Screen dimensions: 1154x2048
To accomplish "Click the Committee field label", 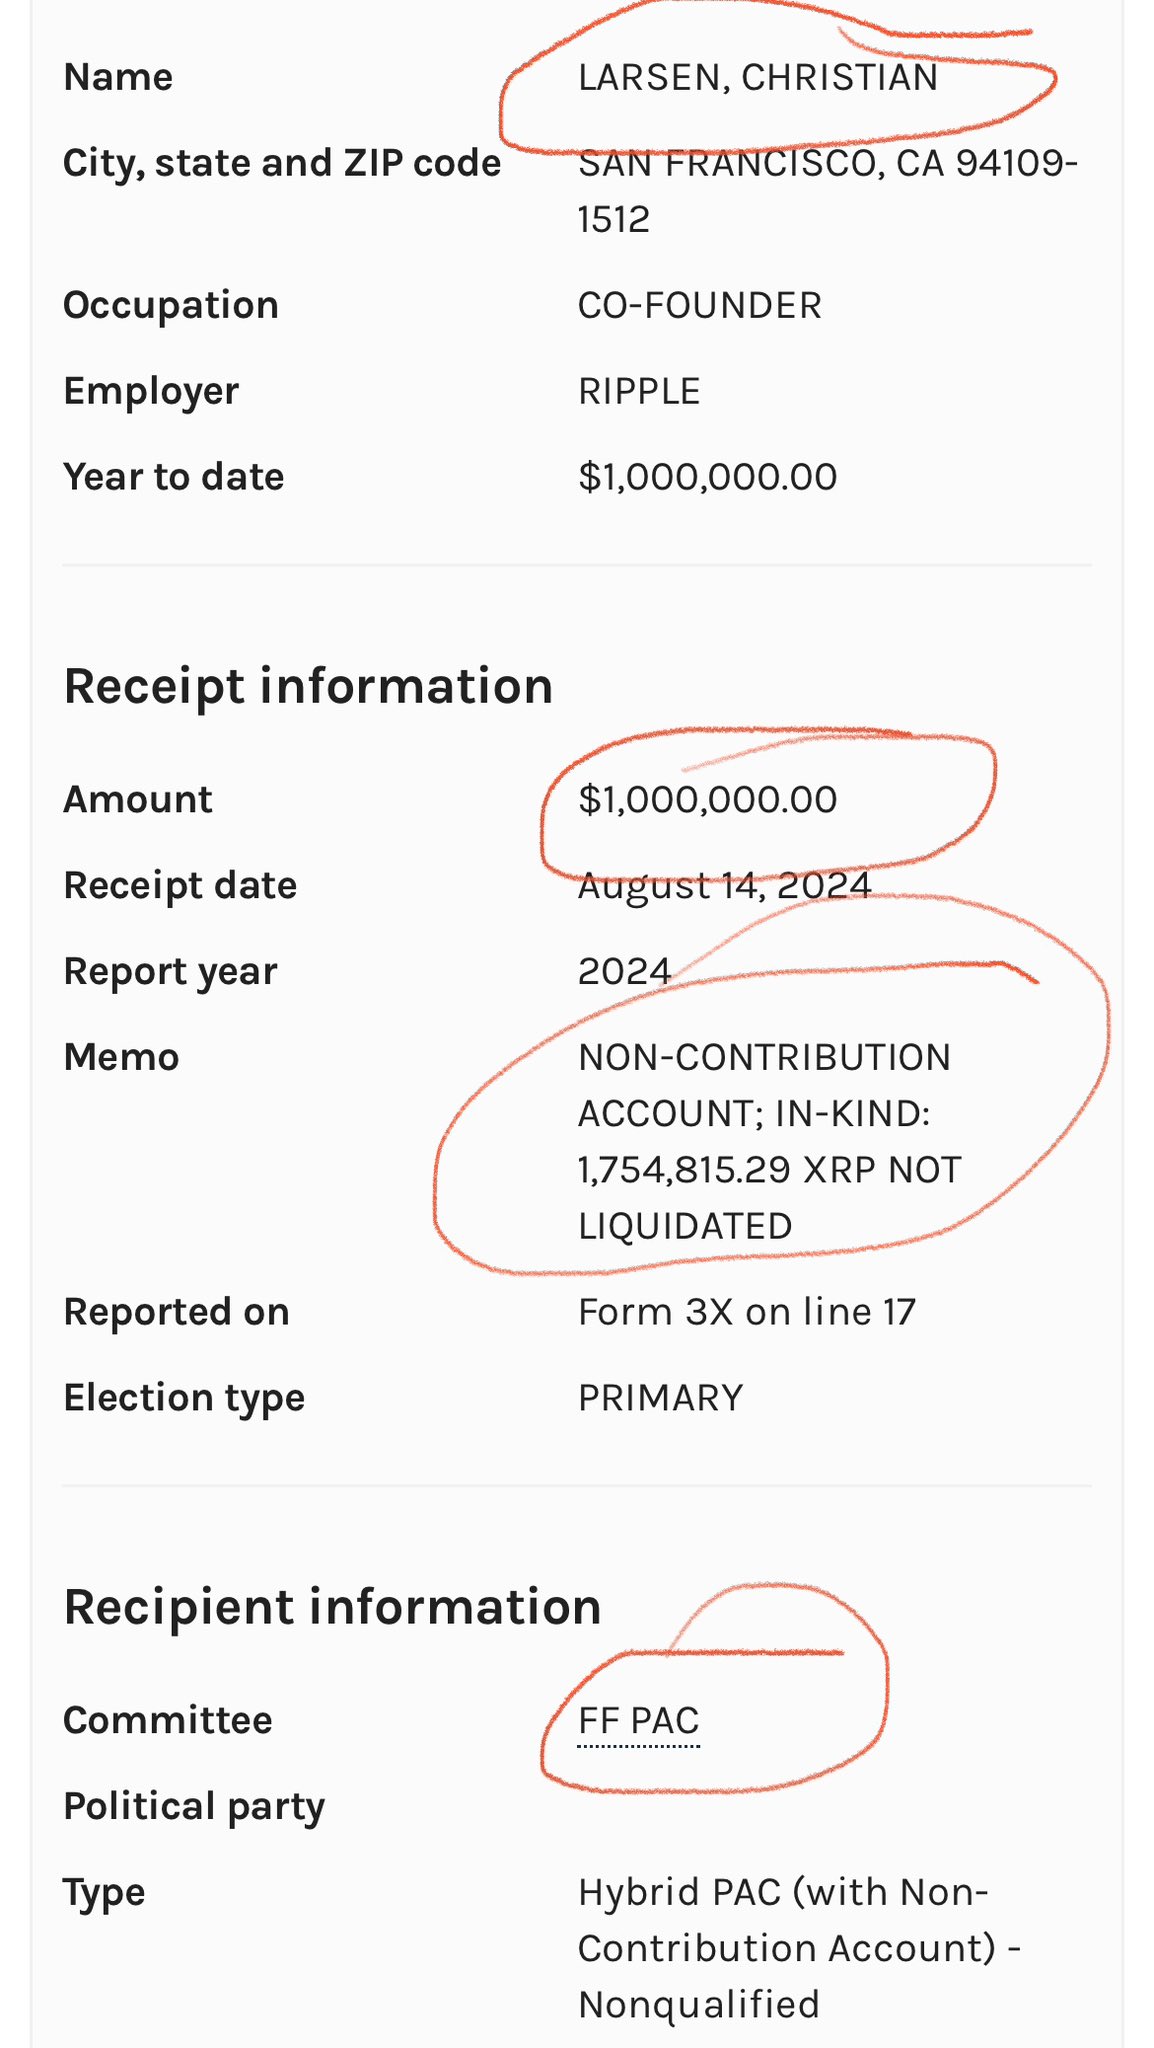I will pyautogui.click(x=168, y=1720).
